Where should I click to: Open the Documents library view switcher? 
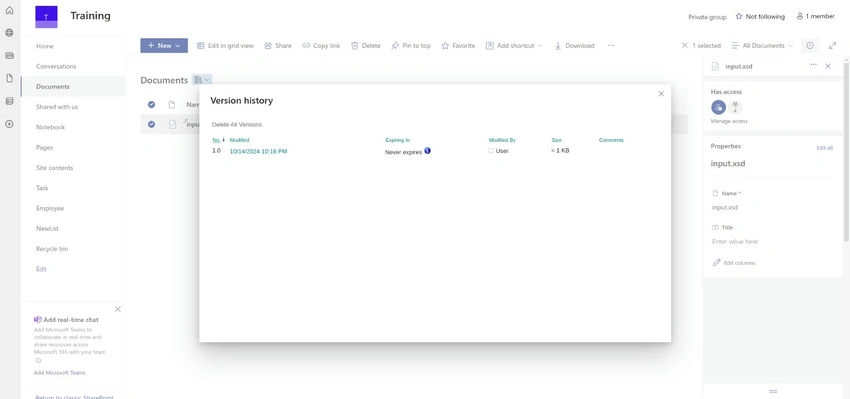202,80
